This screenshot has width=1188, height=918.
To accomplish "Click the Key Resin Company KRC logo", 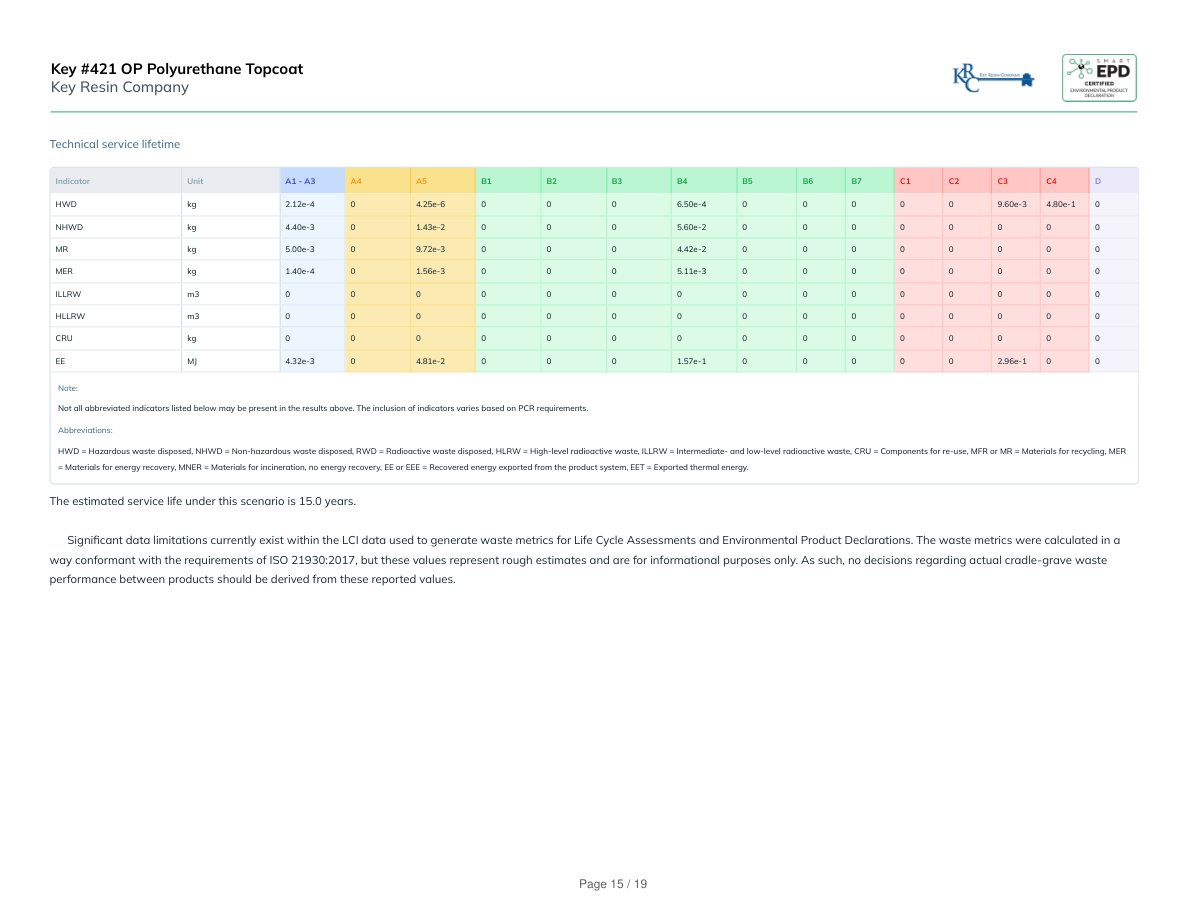I will point(993,77).
